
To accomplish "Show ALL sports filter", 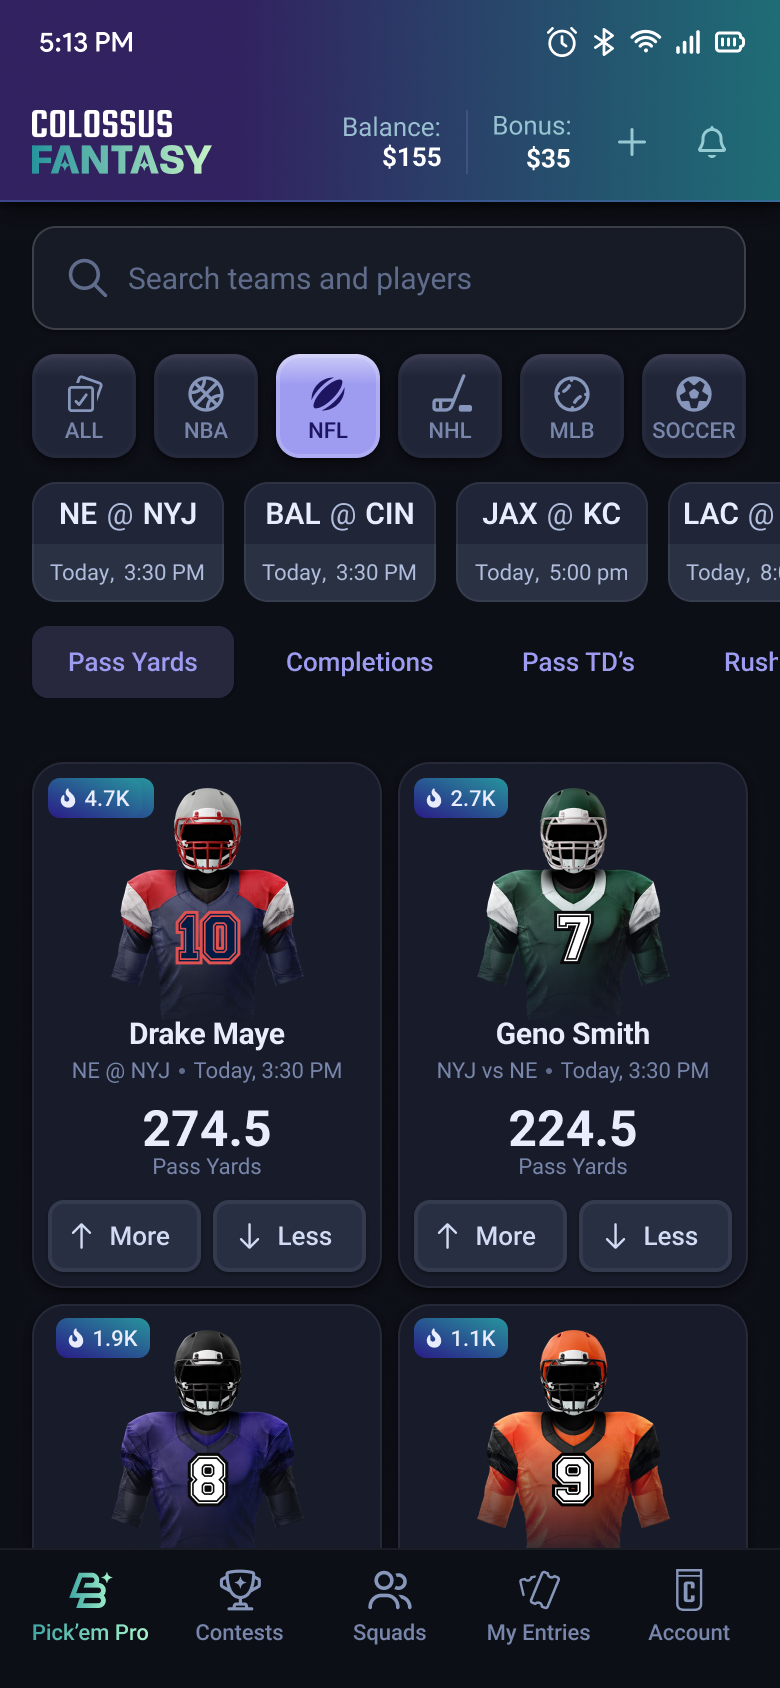I will pyautogui.click(x=84, y=406).
